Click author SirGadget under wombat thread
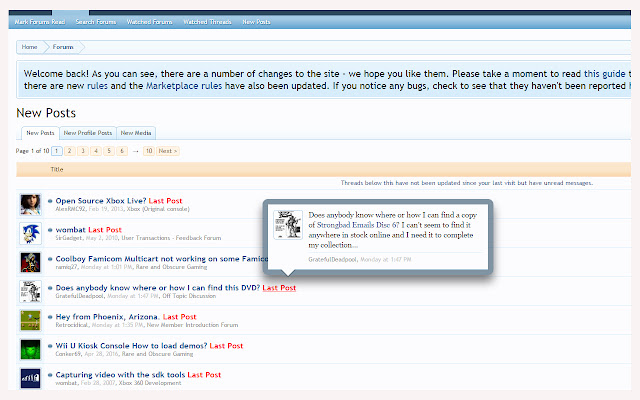640x400 pixels. 69,238
